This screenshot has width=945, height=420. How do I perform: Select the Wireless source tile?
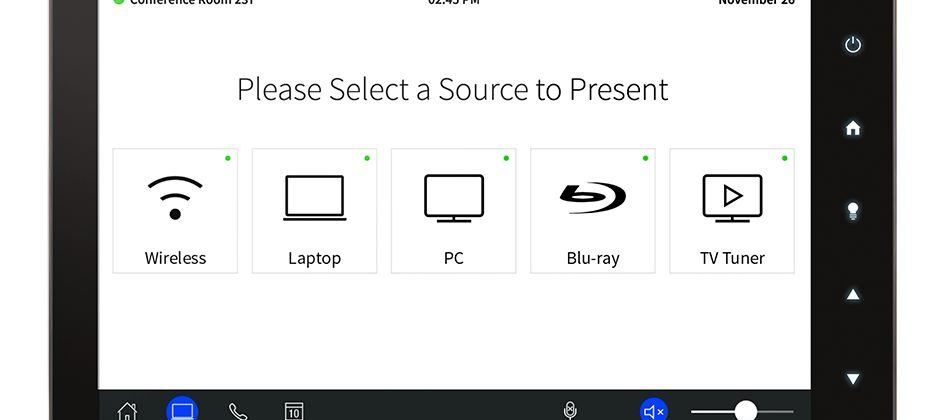pos(175,211)
